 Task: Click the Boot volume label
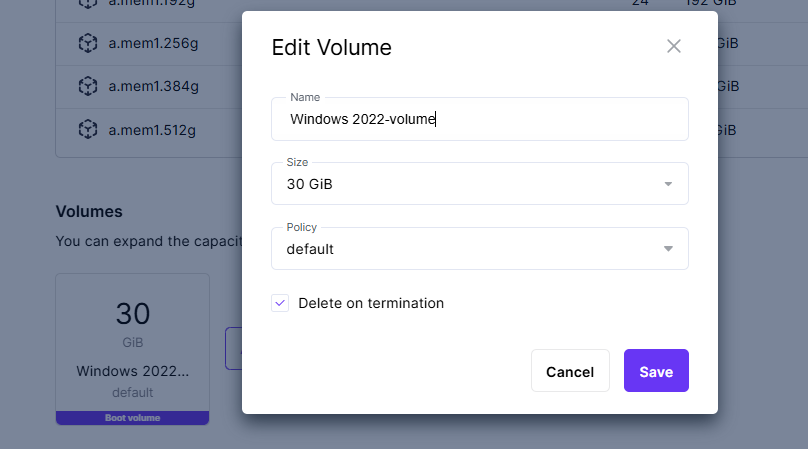click(132, 418)
